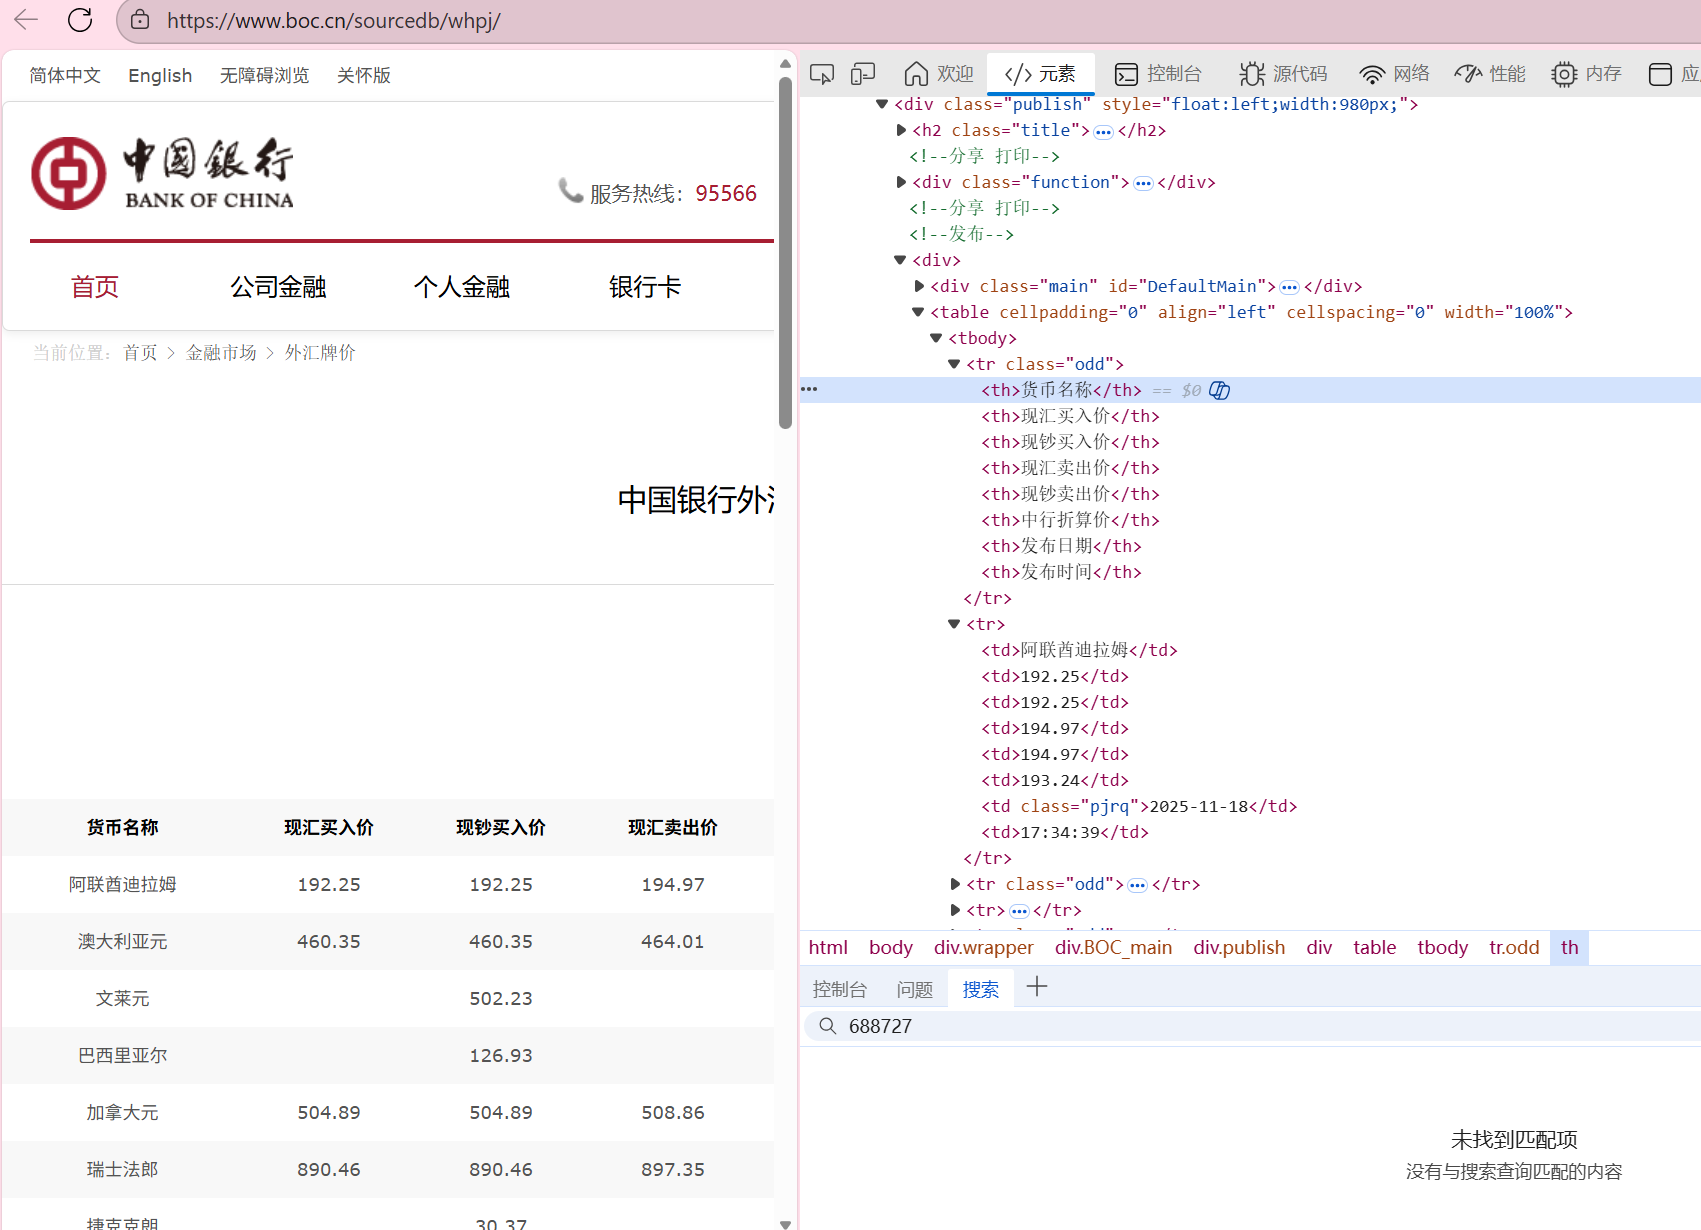Viewport: 1701px width, 1230px height.
Task: Open the 性能 performance tab
Action: point(1490,74)
